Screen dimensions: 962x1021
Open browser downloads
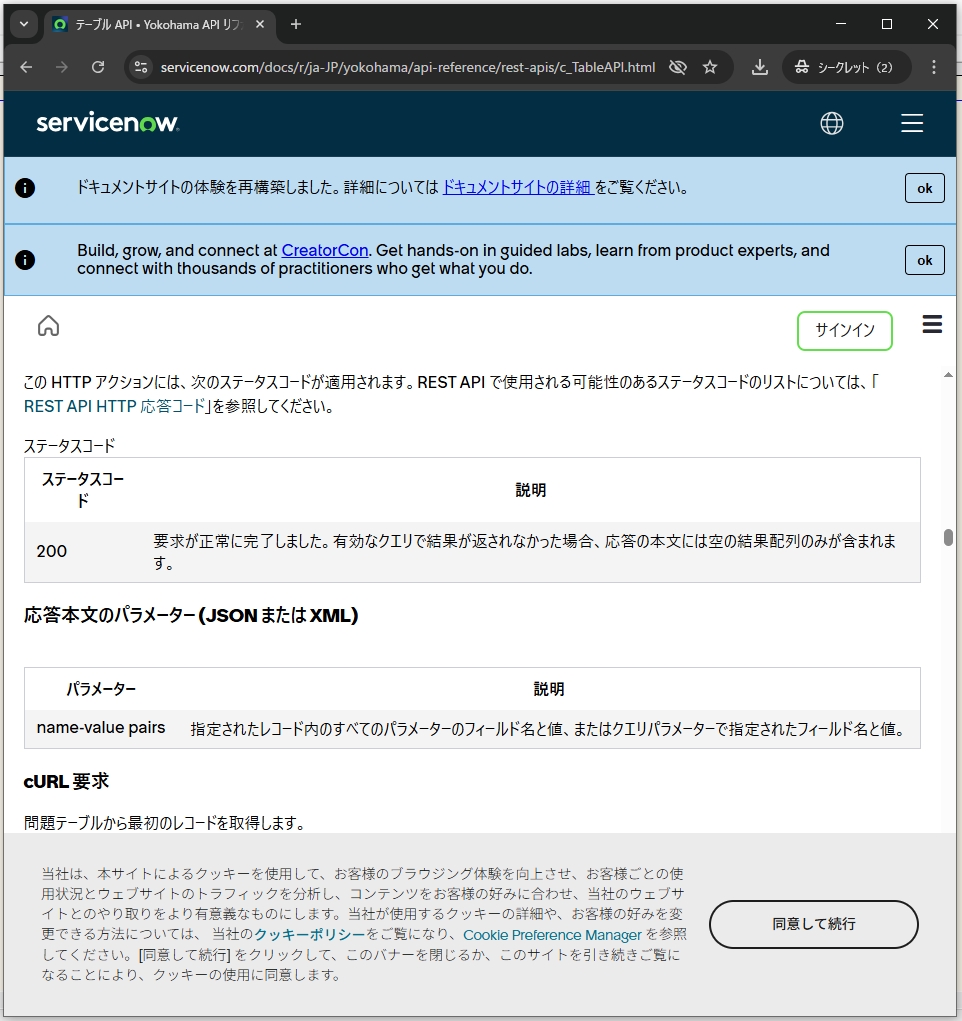pos(759,67)
